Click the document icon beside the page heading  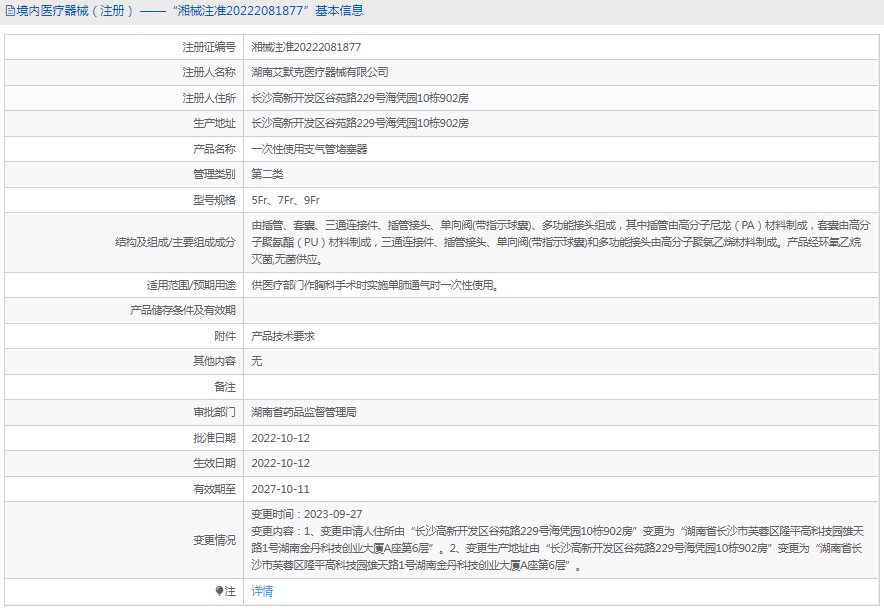tap(10, 11)
